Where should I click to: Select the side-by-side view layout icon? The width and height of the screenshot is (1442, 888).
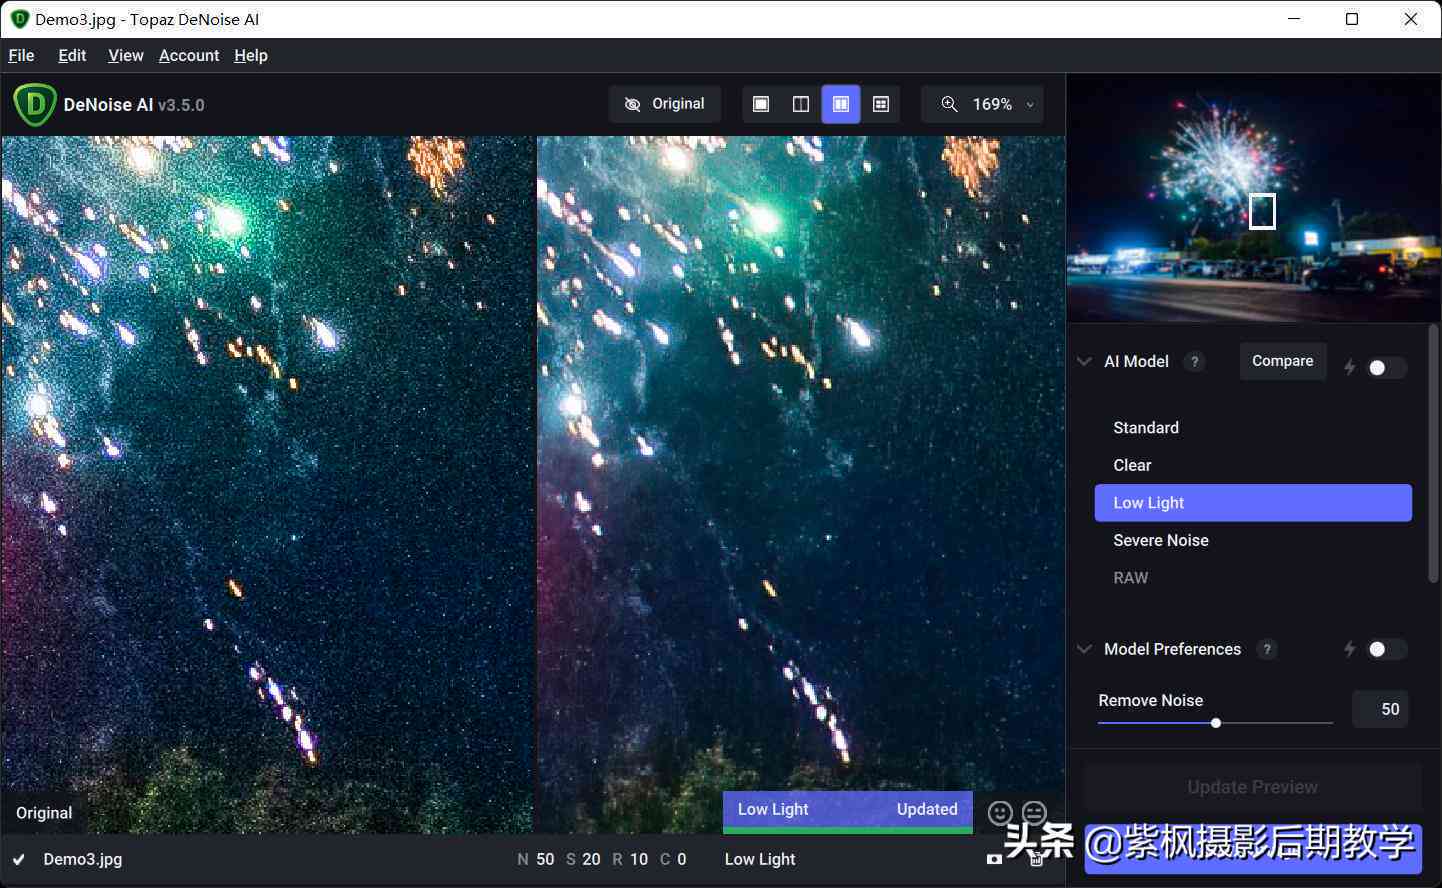(x=841, y=104)
